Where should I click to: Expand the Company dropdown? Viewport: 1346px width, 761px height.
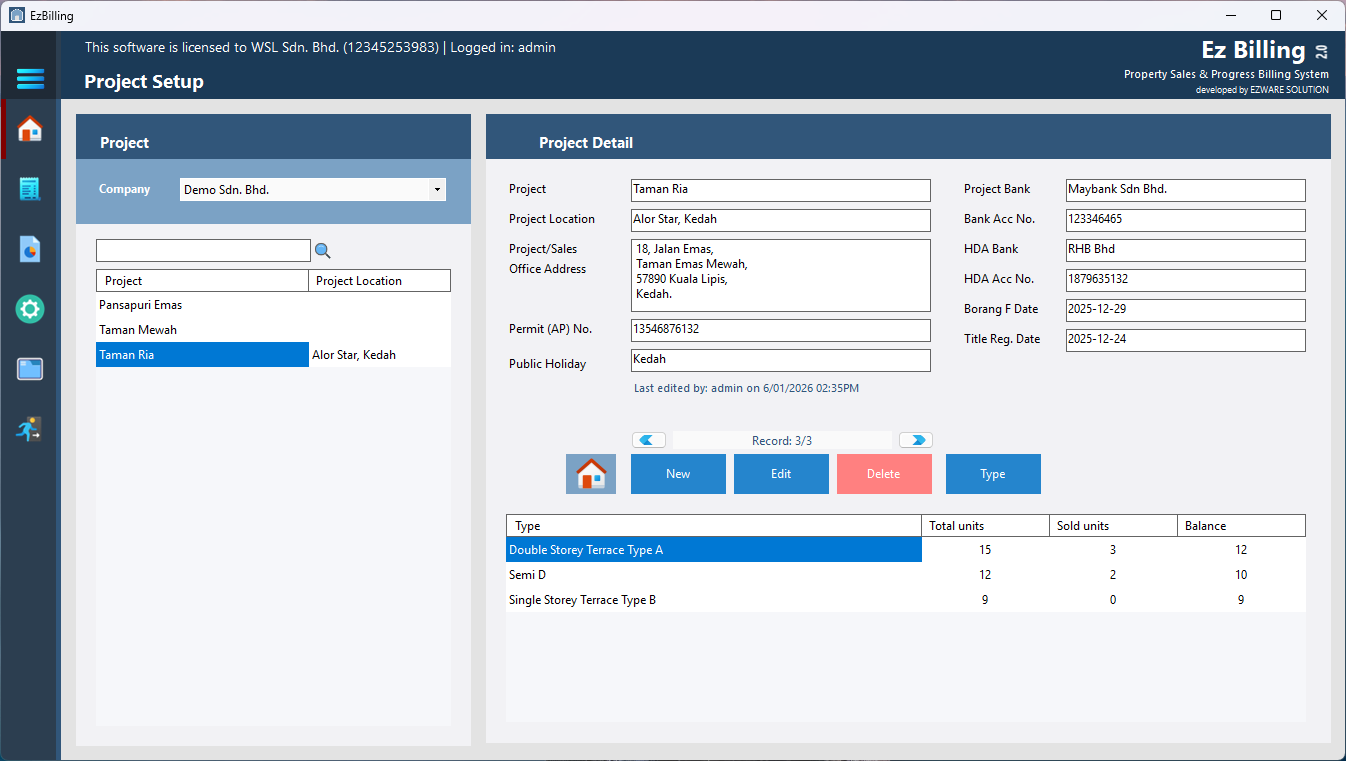tap(437, 190)
